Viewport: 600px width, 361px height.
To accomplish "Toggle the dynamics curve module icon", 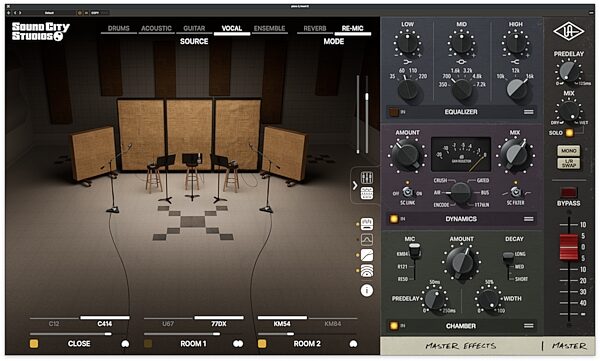I will tap(367, 255).
